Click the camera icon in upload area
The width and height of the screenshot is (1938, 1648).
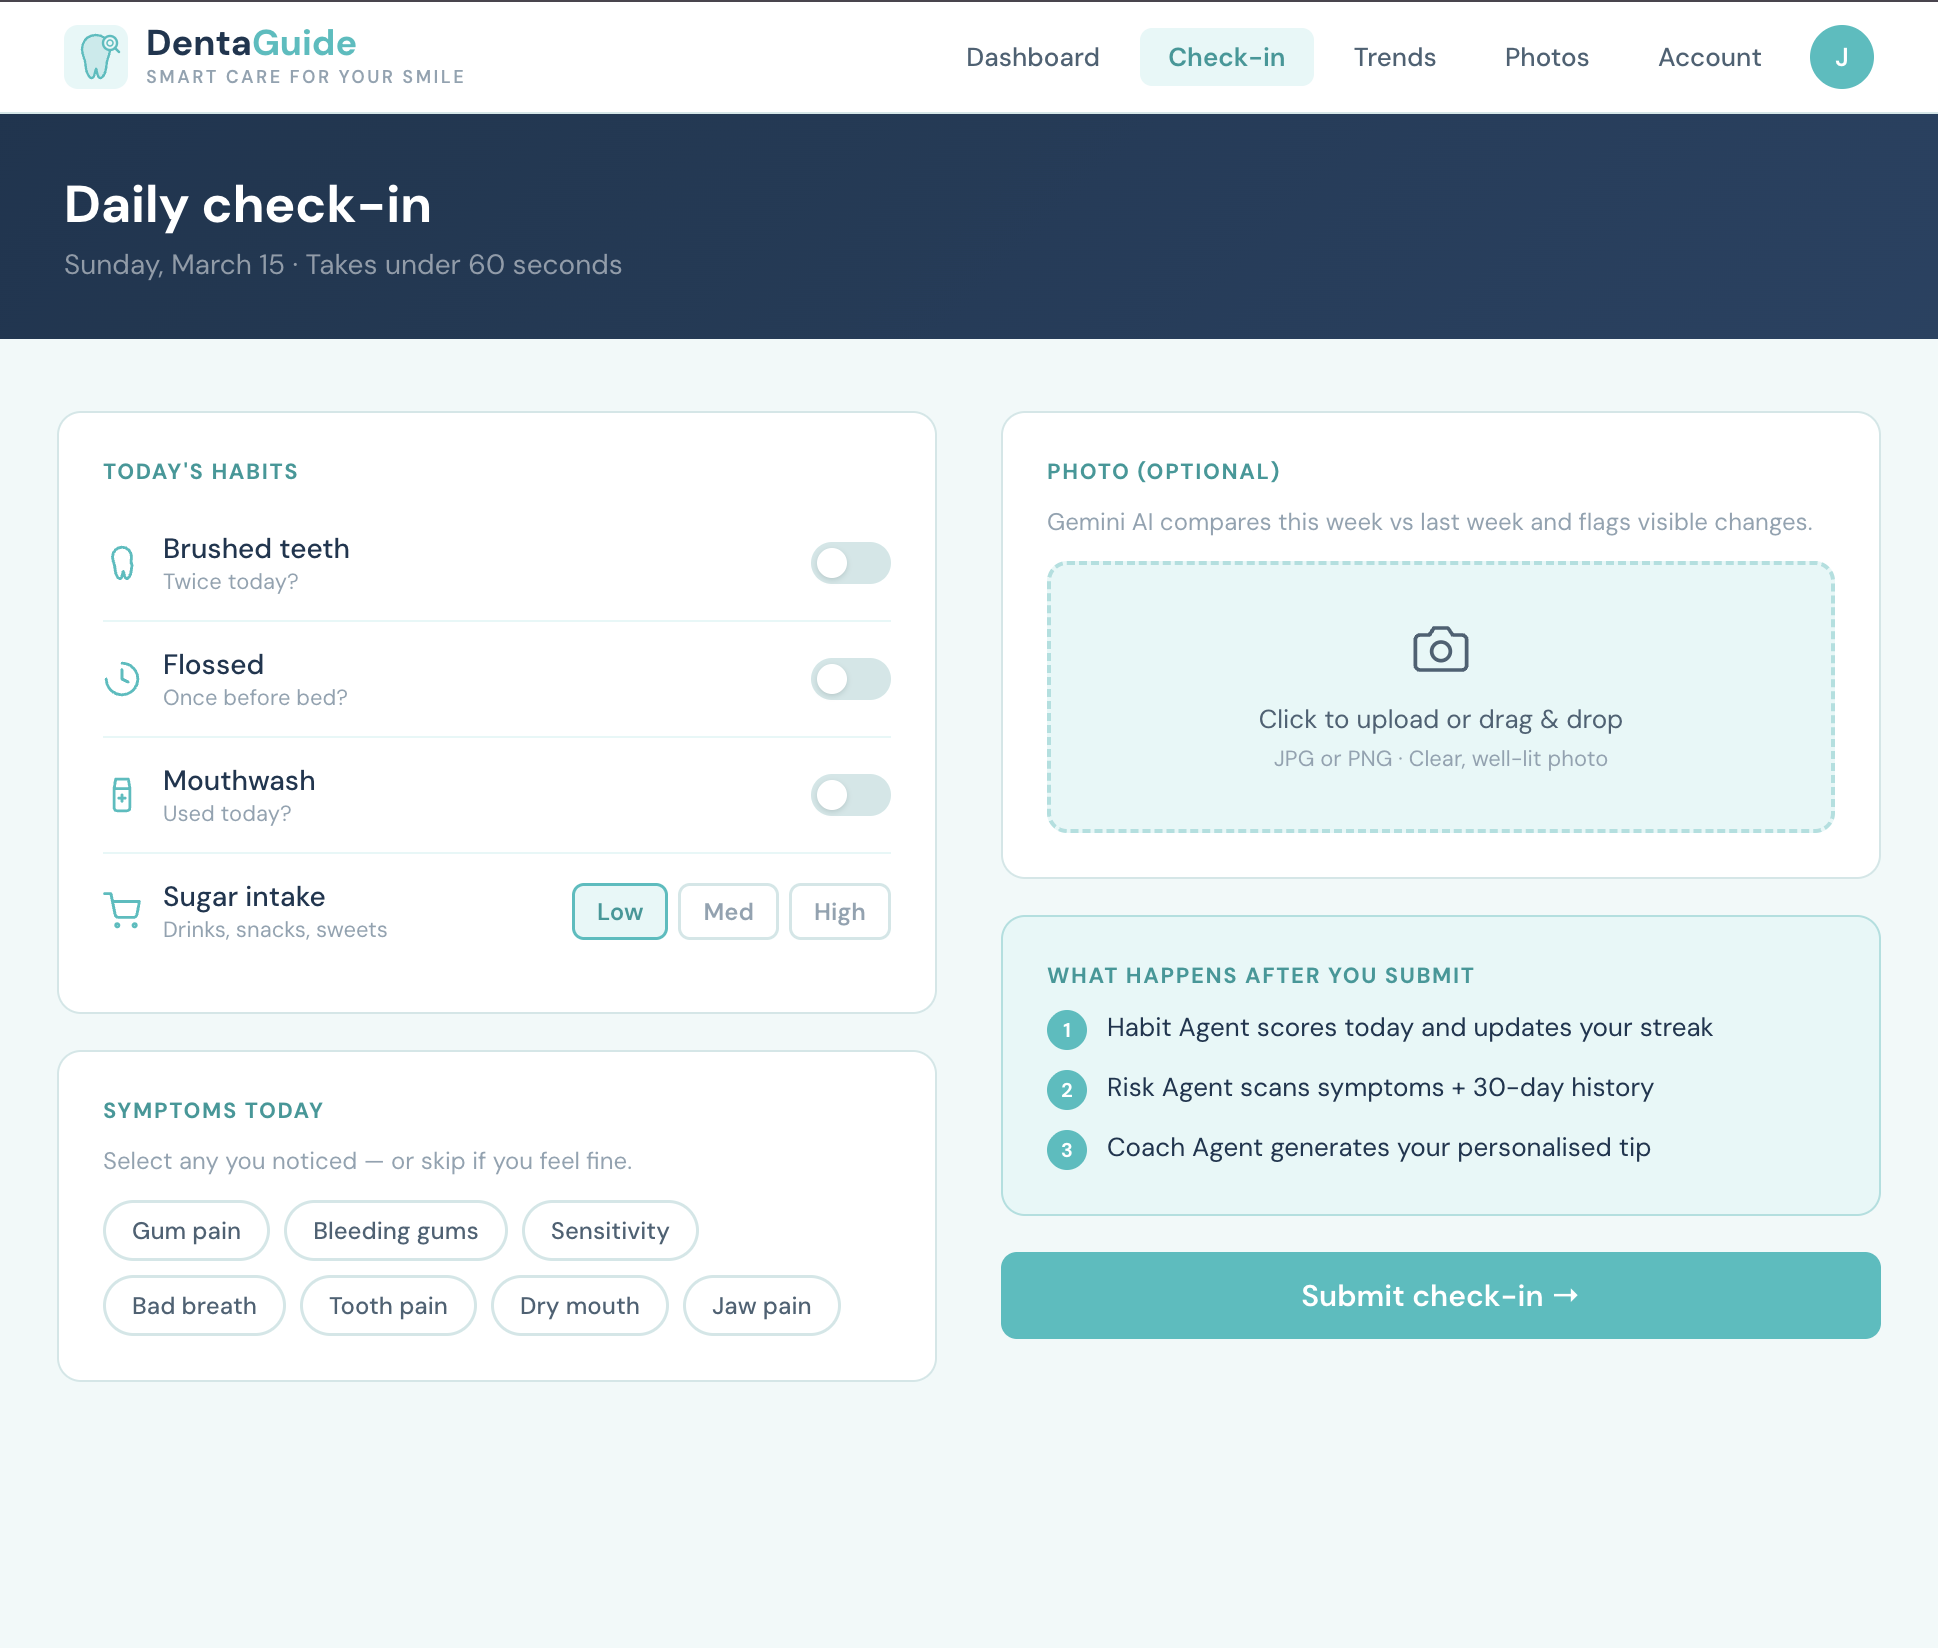(1440, 650)
